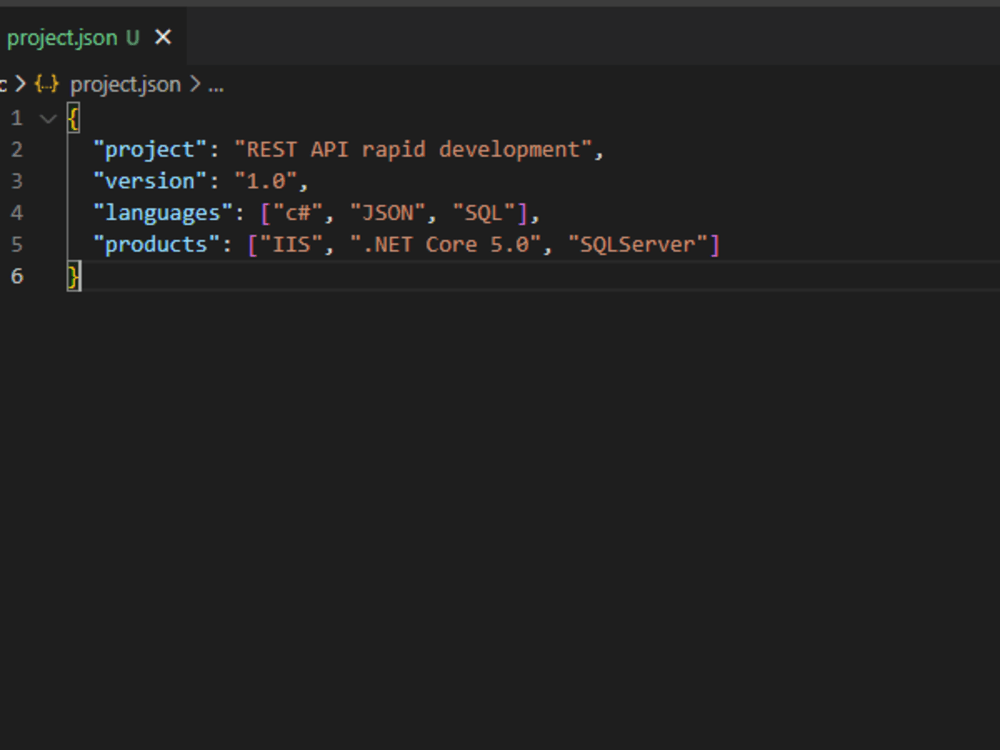The width and height of the screenshot is (1000, 750).
Task: Click the "products" key
Action: pos(157,245)
